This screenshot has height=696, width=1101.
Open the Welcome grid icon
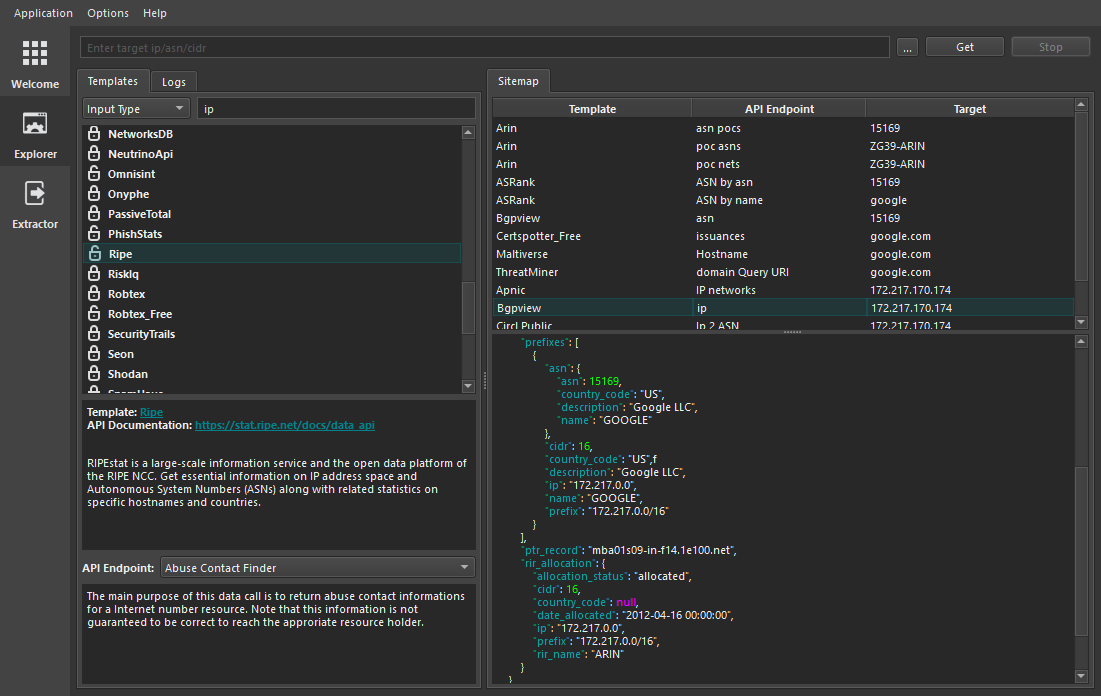coord(34,53)
